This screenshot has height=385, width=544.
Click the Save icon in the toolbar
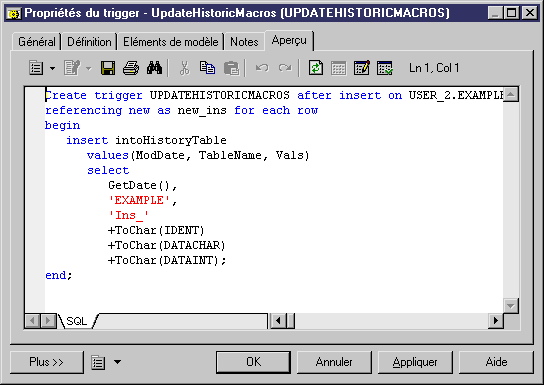(x=108, y=68)
